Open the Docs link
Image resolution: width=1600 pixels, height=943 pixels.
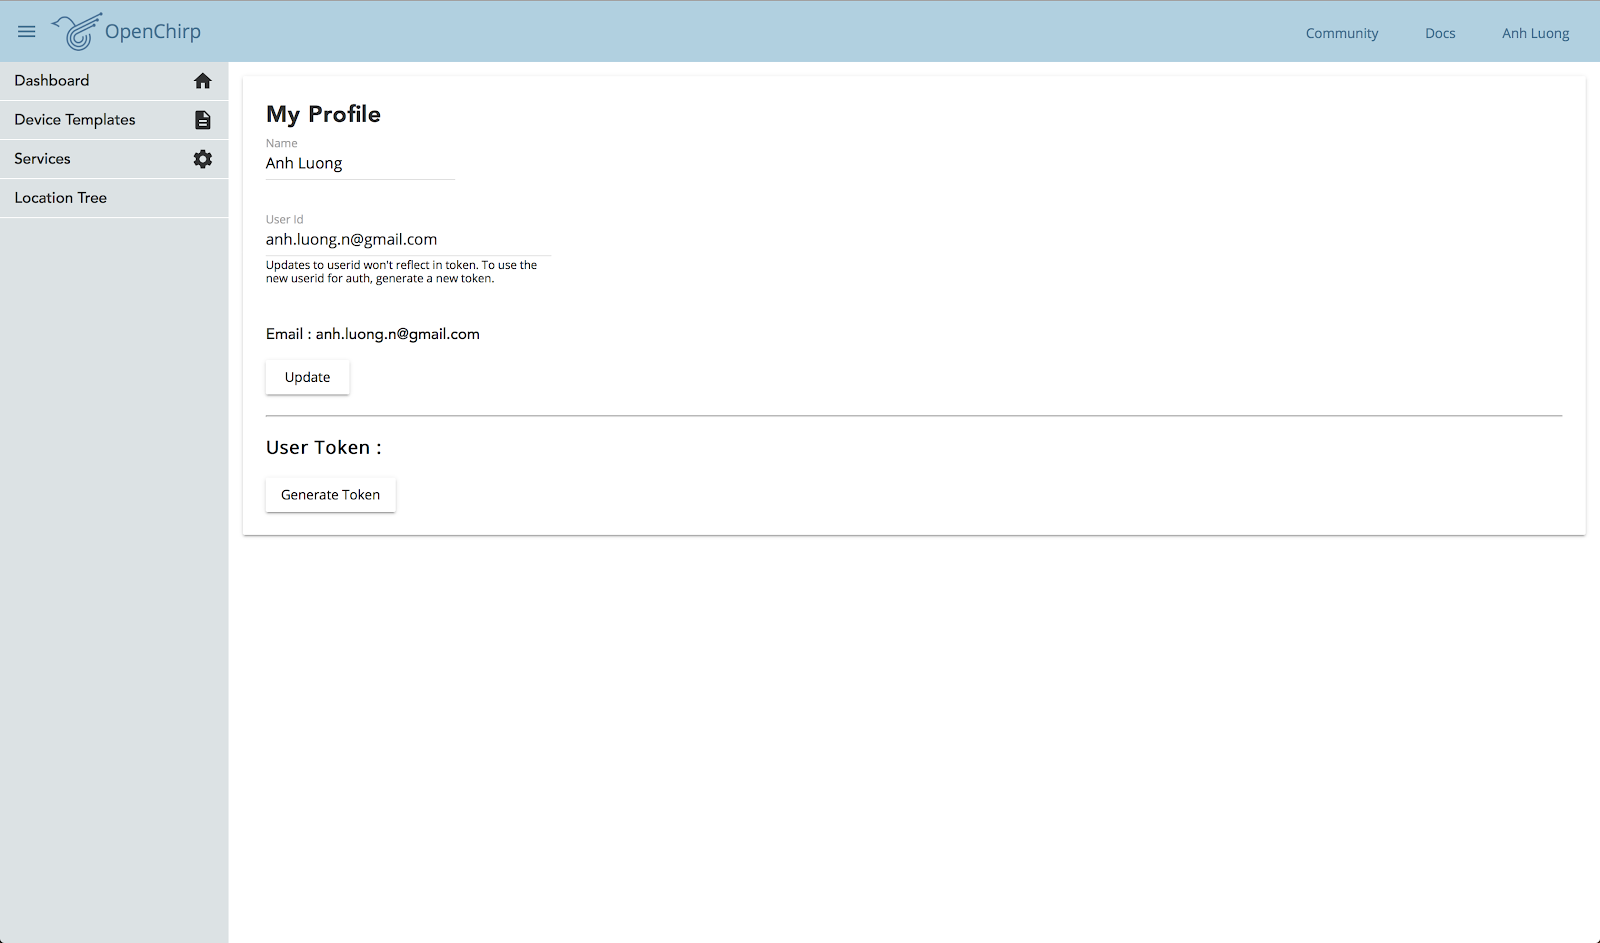1440,33
